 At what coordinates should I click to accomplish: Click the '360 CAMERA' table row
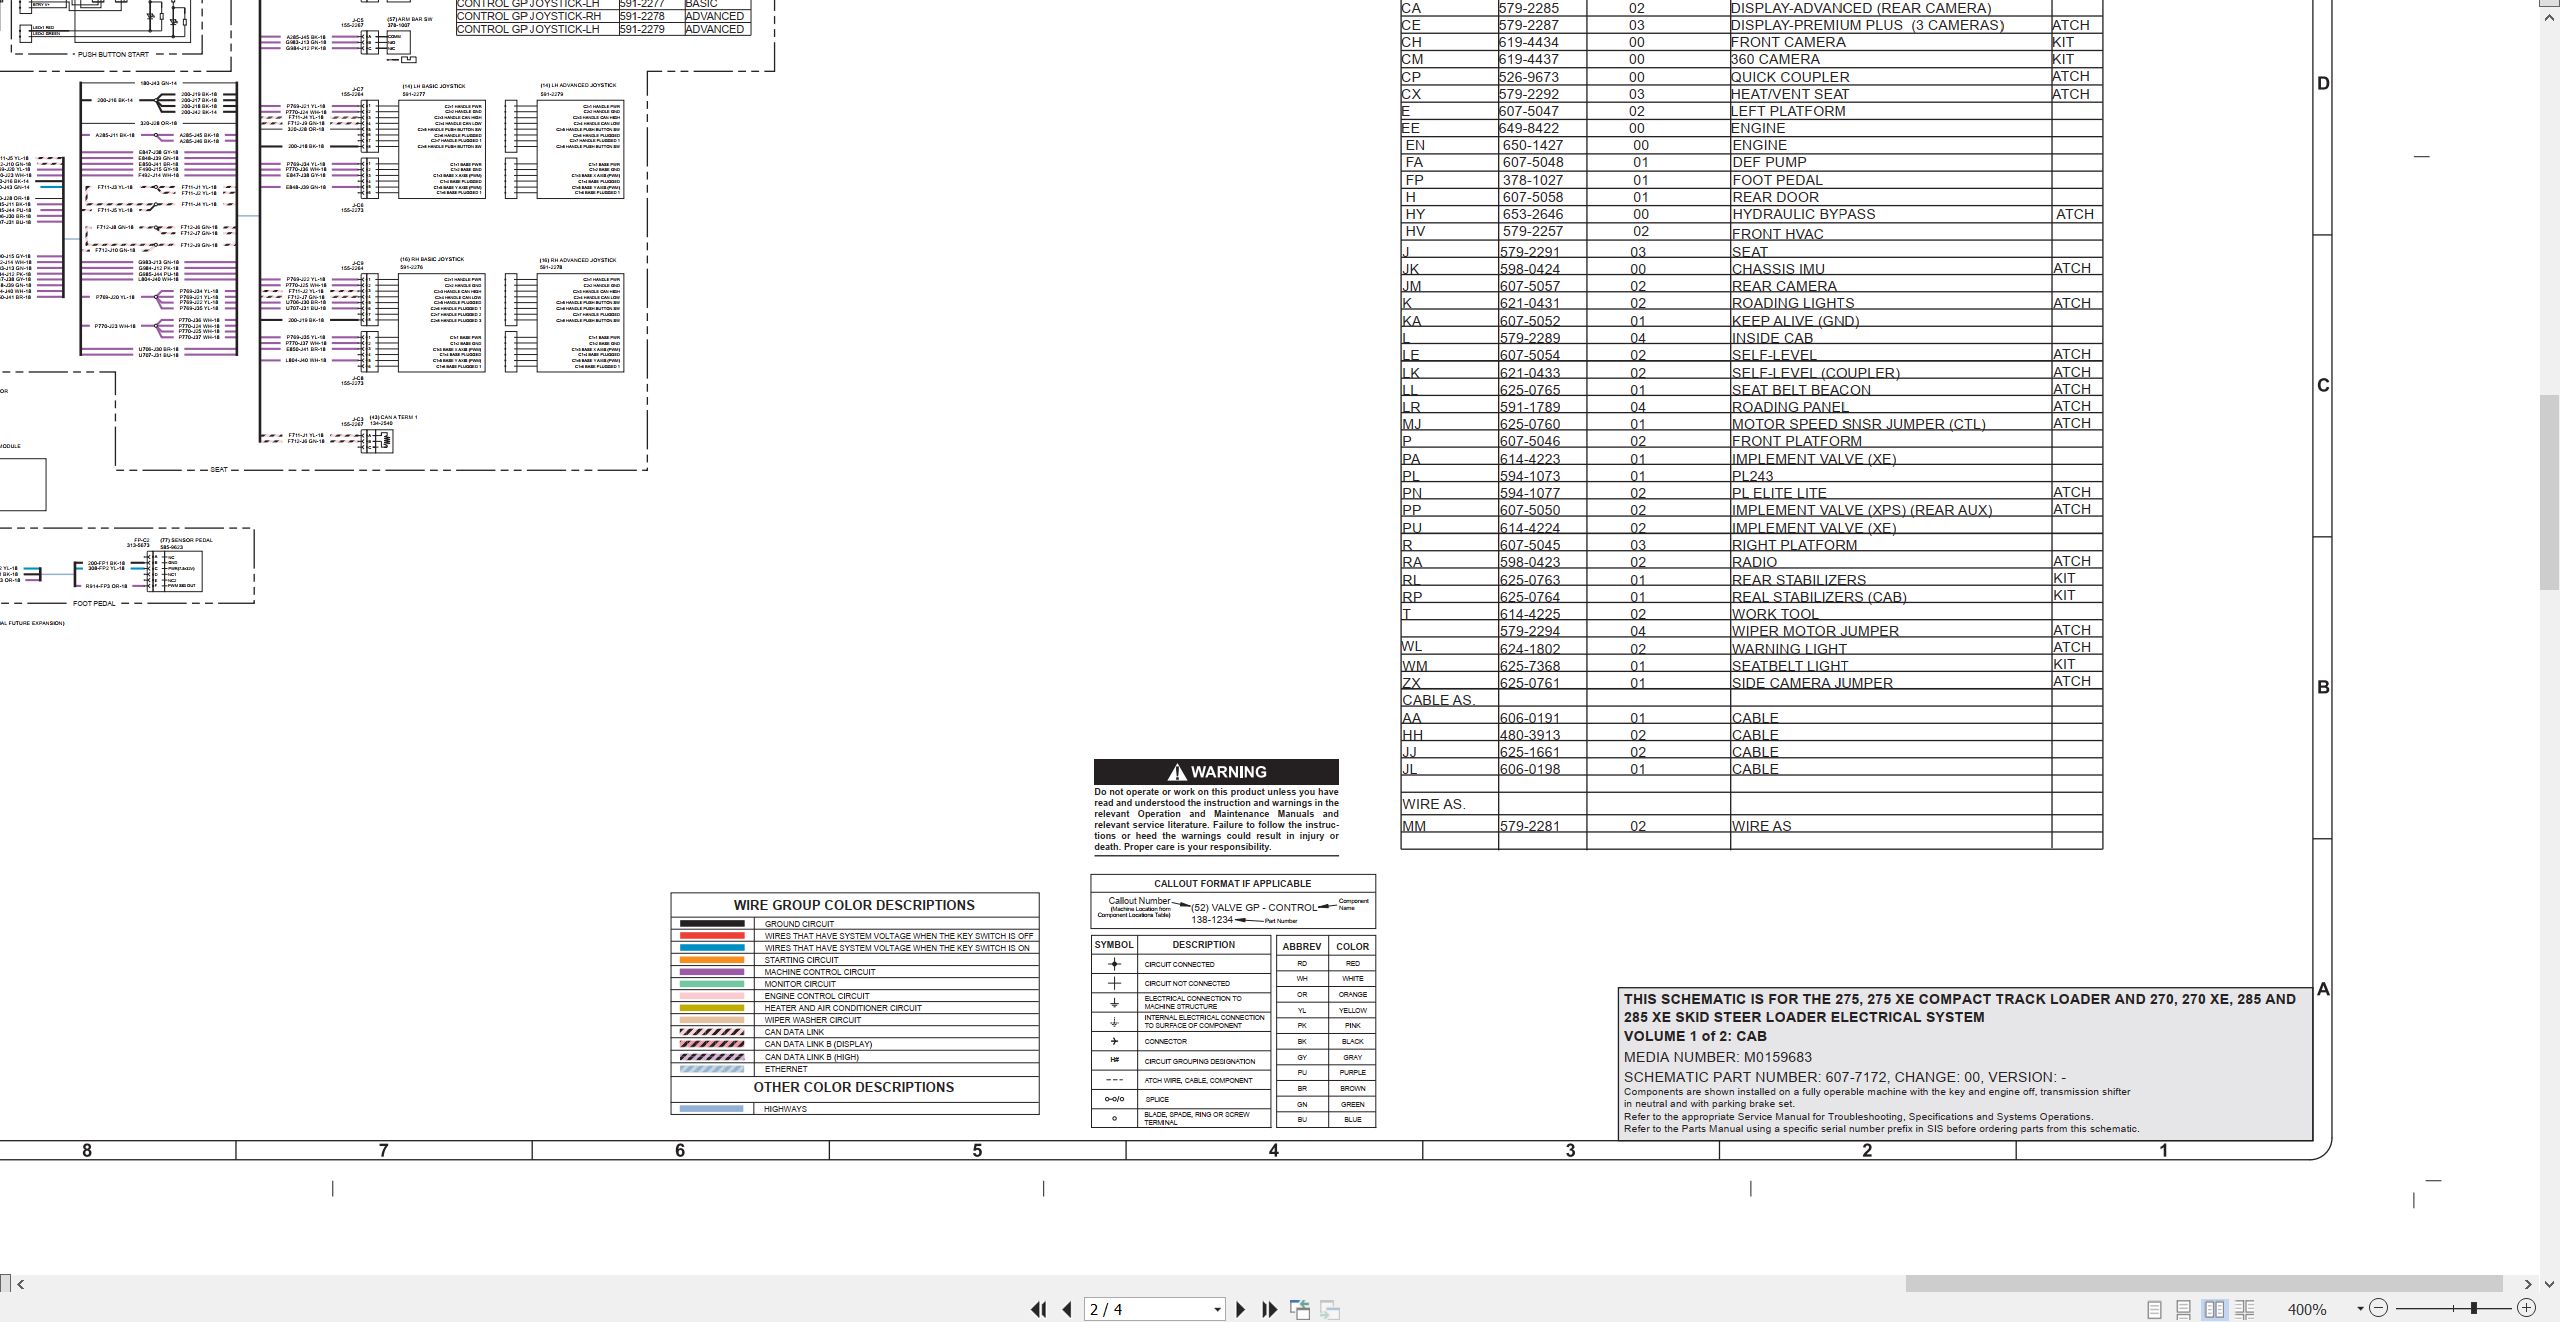pos(1751,59)
